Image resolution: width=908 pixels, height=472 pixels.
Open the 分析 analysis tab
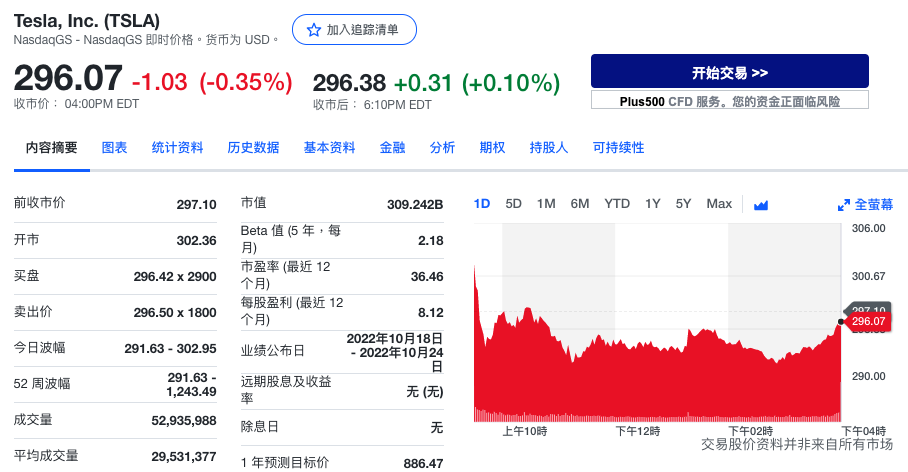(x=442, y=148)
